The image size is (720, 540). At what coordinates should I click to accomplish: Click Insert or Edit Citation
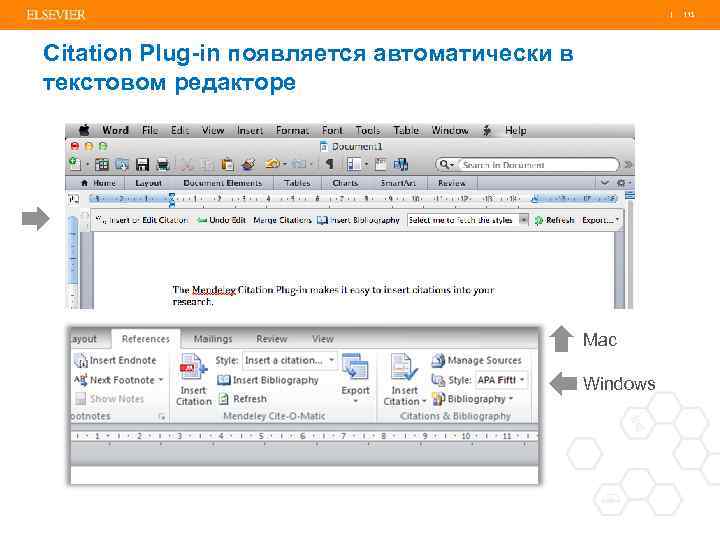coord(142,220)
